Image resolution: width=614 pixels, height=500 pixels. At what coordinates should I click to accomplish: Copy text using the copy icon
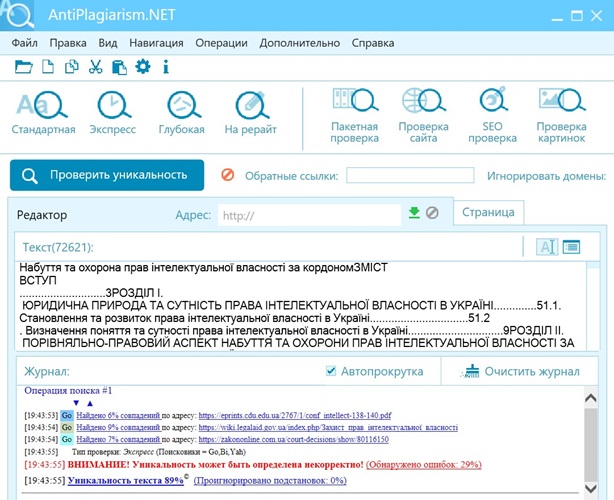(72, 67)
